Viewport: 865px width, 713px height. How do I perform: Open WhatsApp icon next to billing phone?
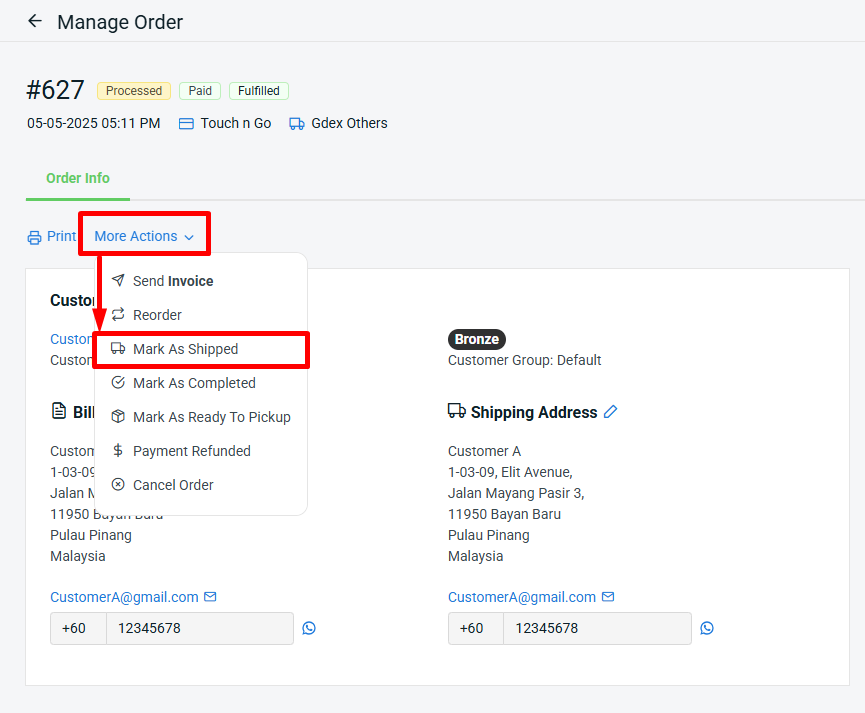[309, 628]
